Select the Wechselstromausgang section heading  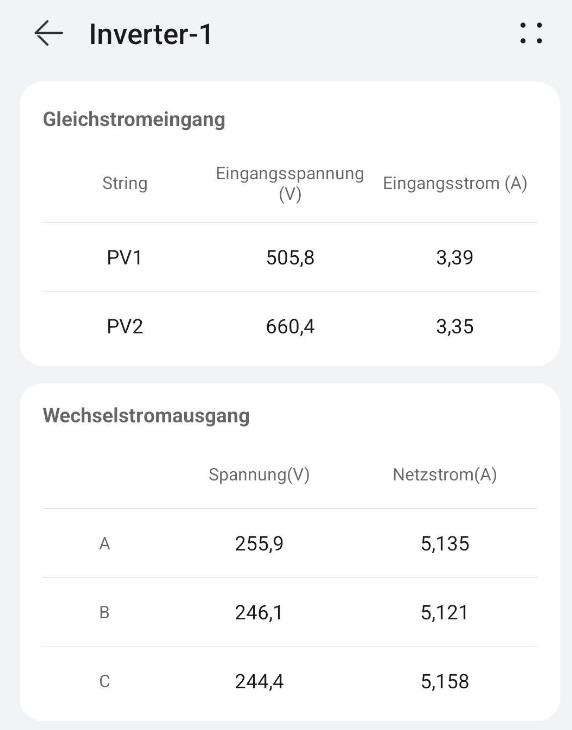click(x=146, y=416)
